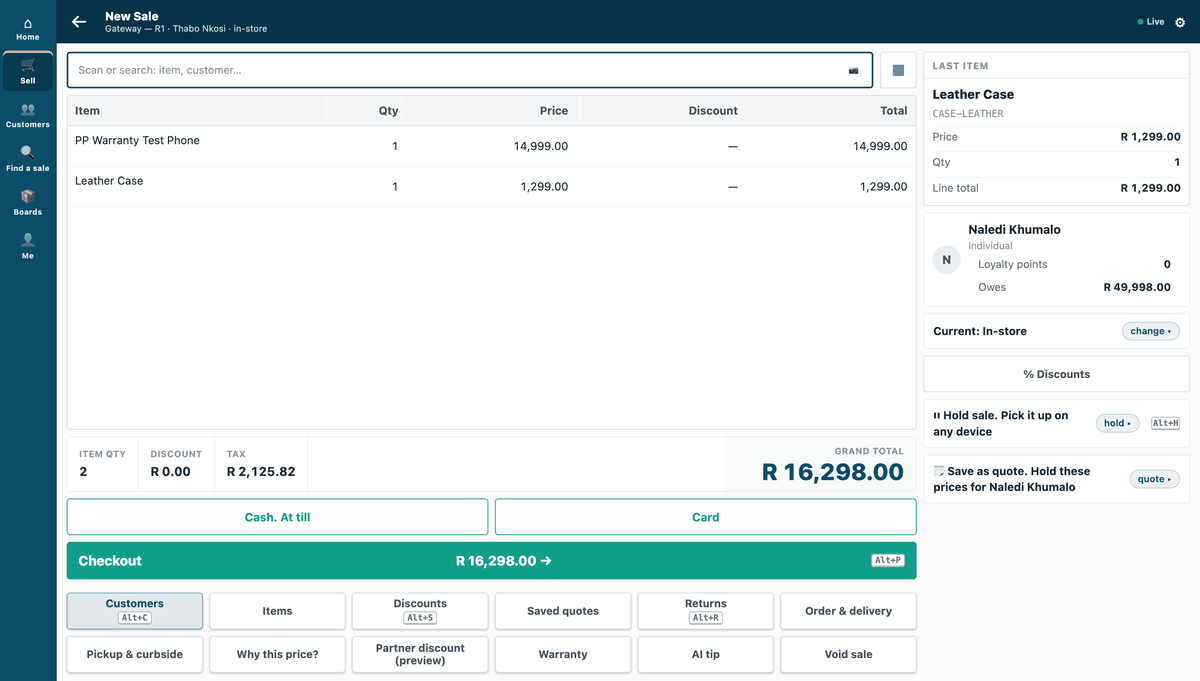The image size is (1200, 681).
Task: Click the hold sale arrow pill
Action: click(1117, 423)
